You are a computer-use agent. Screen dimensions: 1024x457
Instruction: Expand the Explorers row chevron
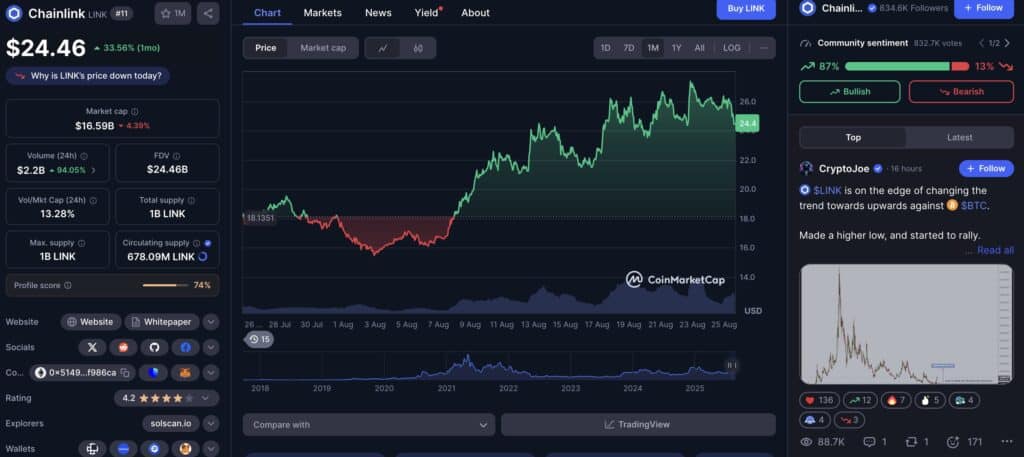coord(210,424)
